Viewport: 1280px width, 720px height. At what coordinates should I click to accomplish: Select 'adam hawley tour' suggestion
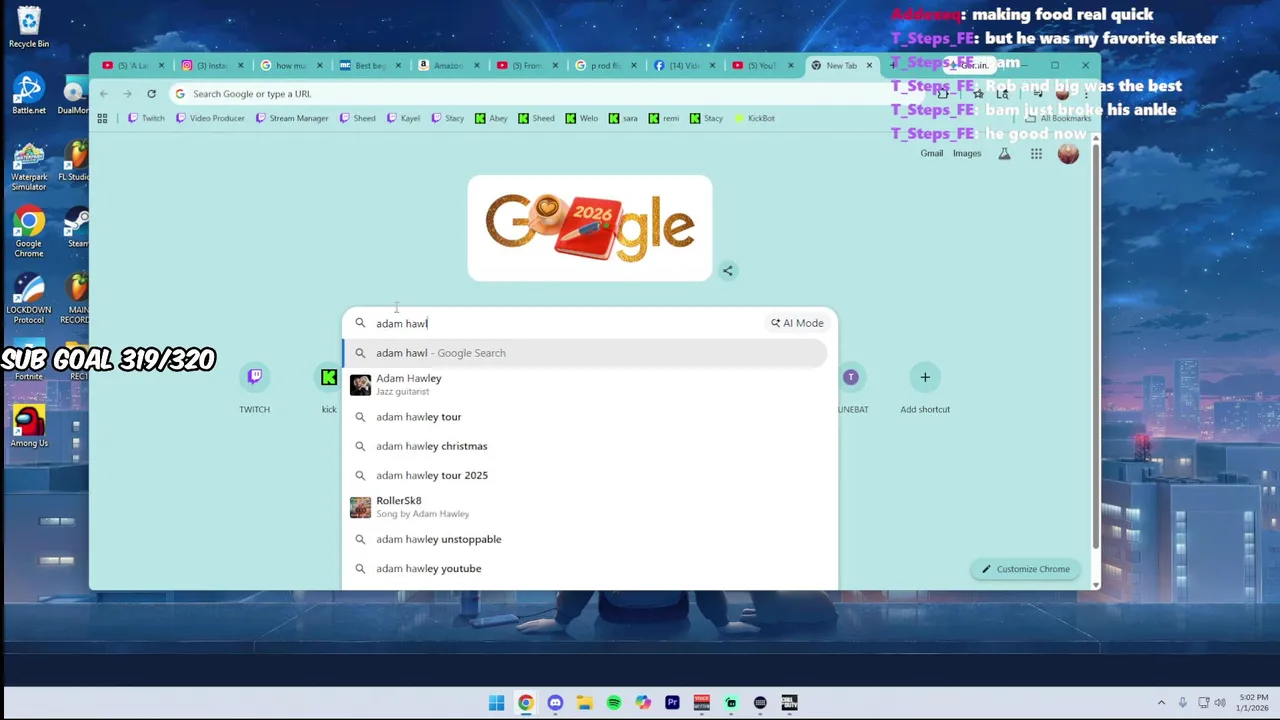tap(585, 417)
